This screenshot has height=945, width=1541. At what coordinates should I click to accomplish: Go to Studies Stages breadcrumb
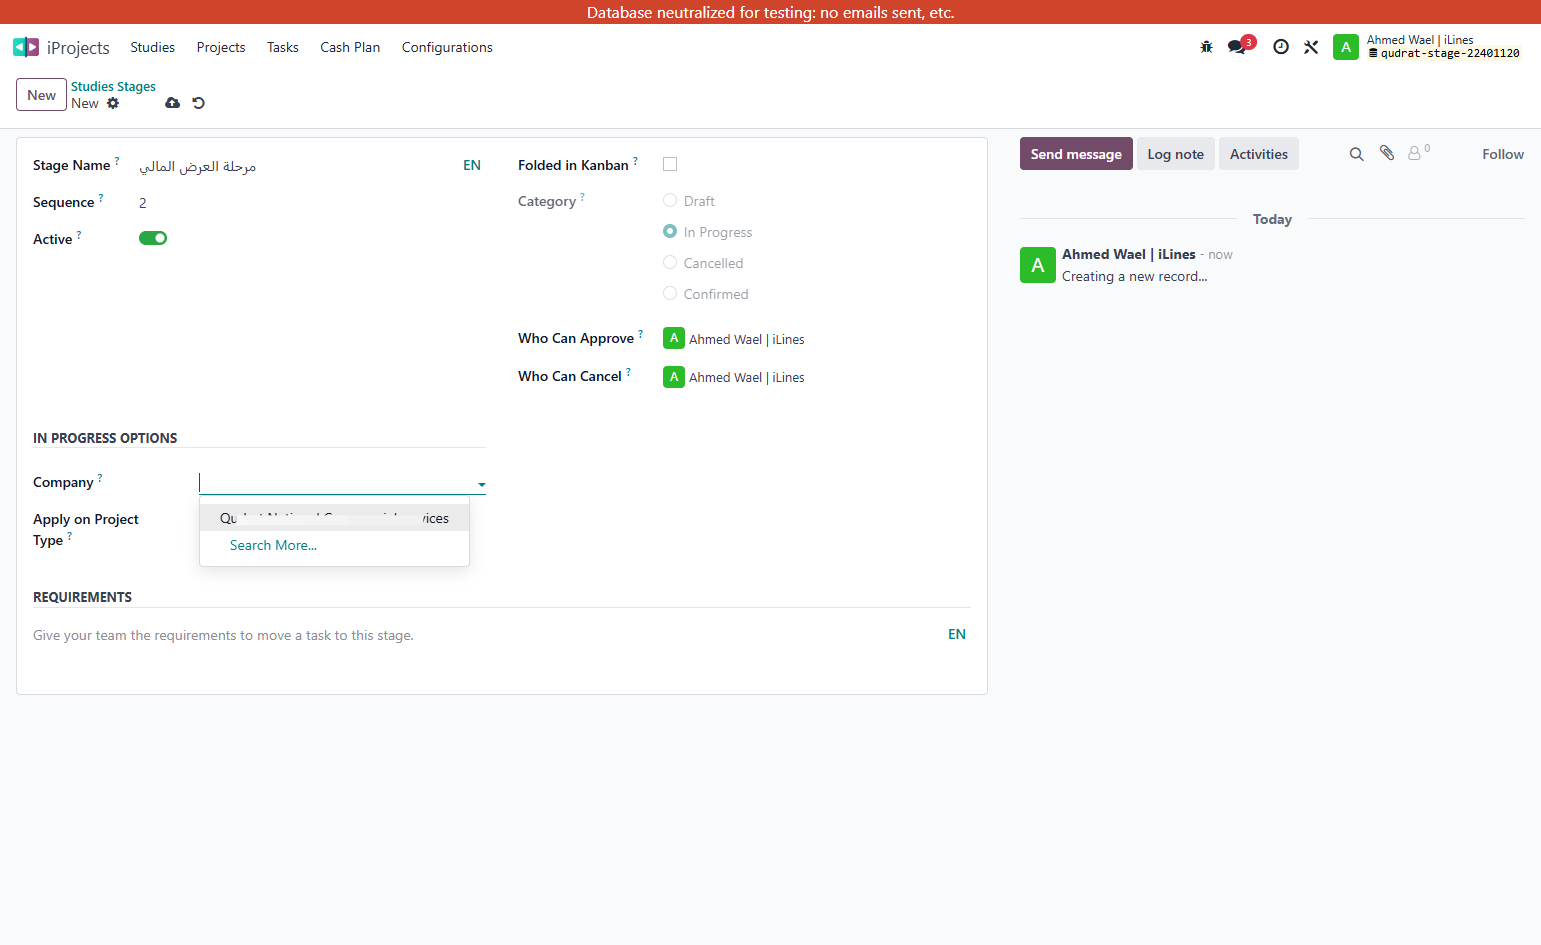point(113,86)
